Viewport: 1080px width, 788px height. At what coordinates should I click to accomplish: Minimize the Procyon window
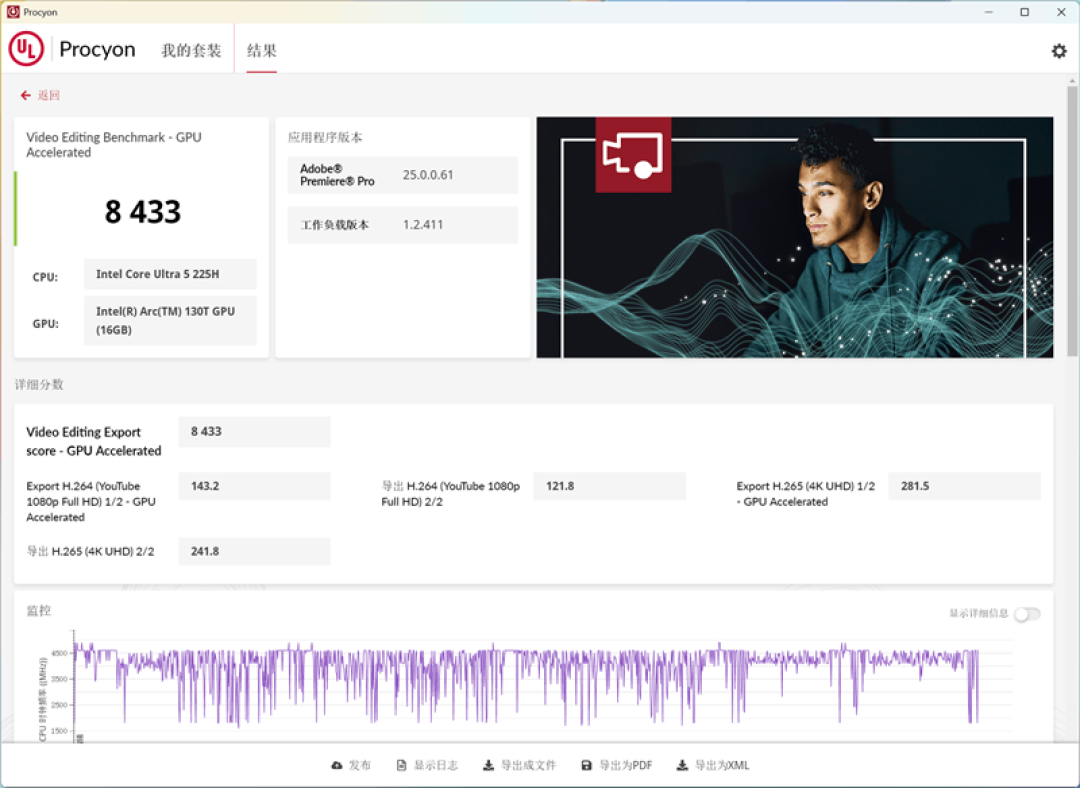pos(988,12)
